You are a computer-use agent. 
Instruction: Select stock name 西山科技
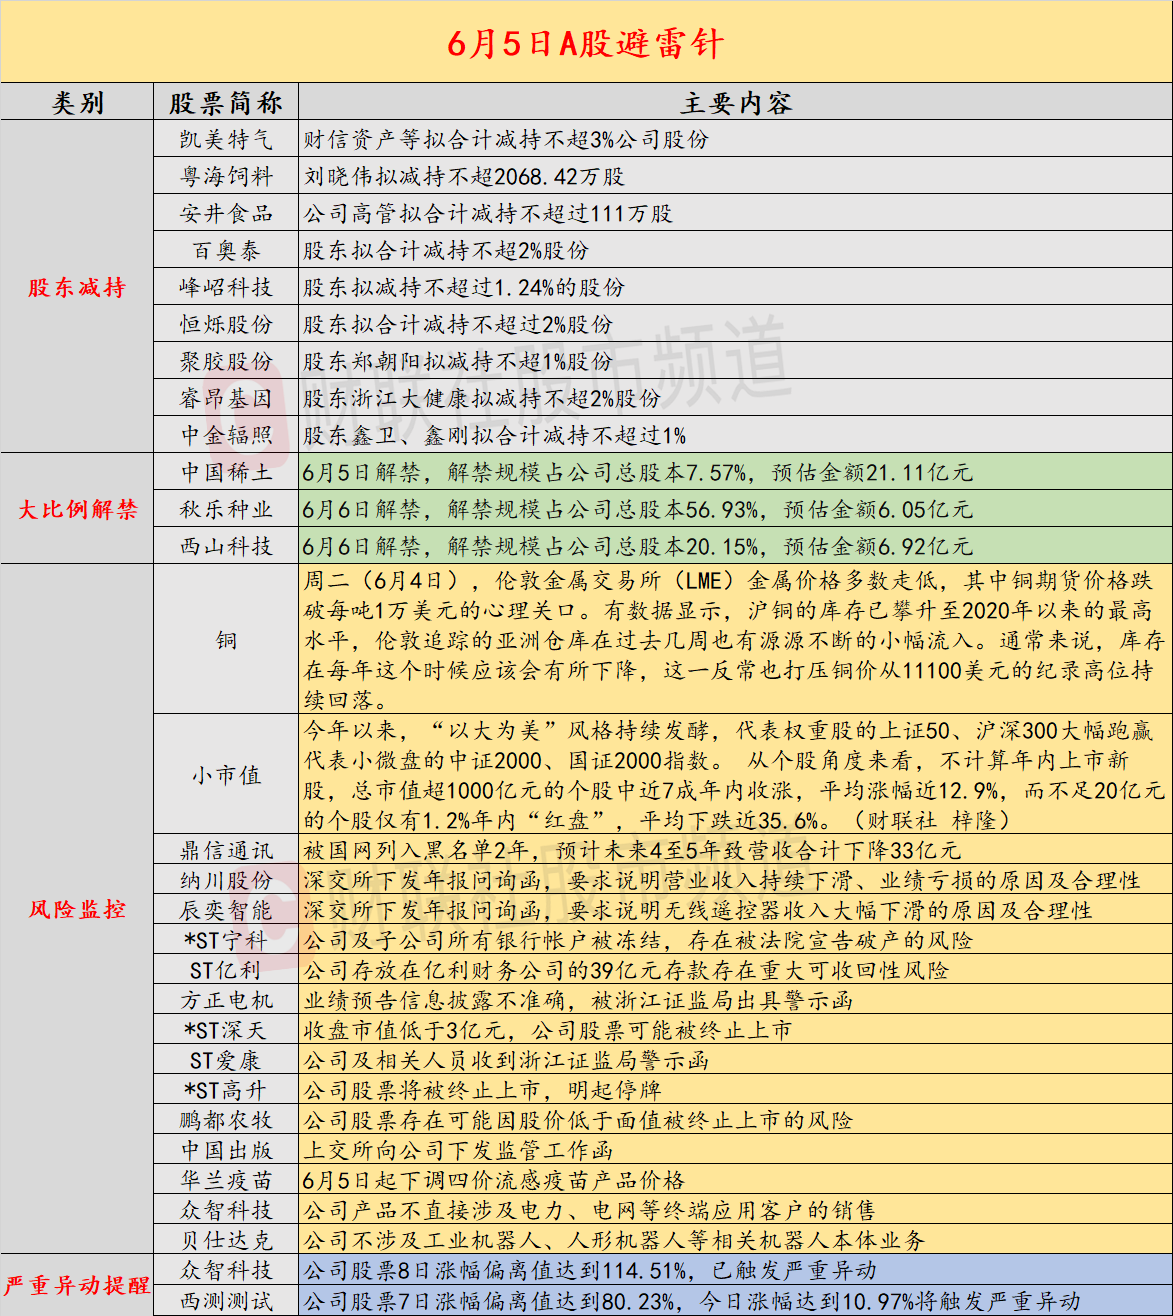pos(226,547)
